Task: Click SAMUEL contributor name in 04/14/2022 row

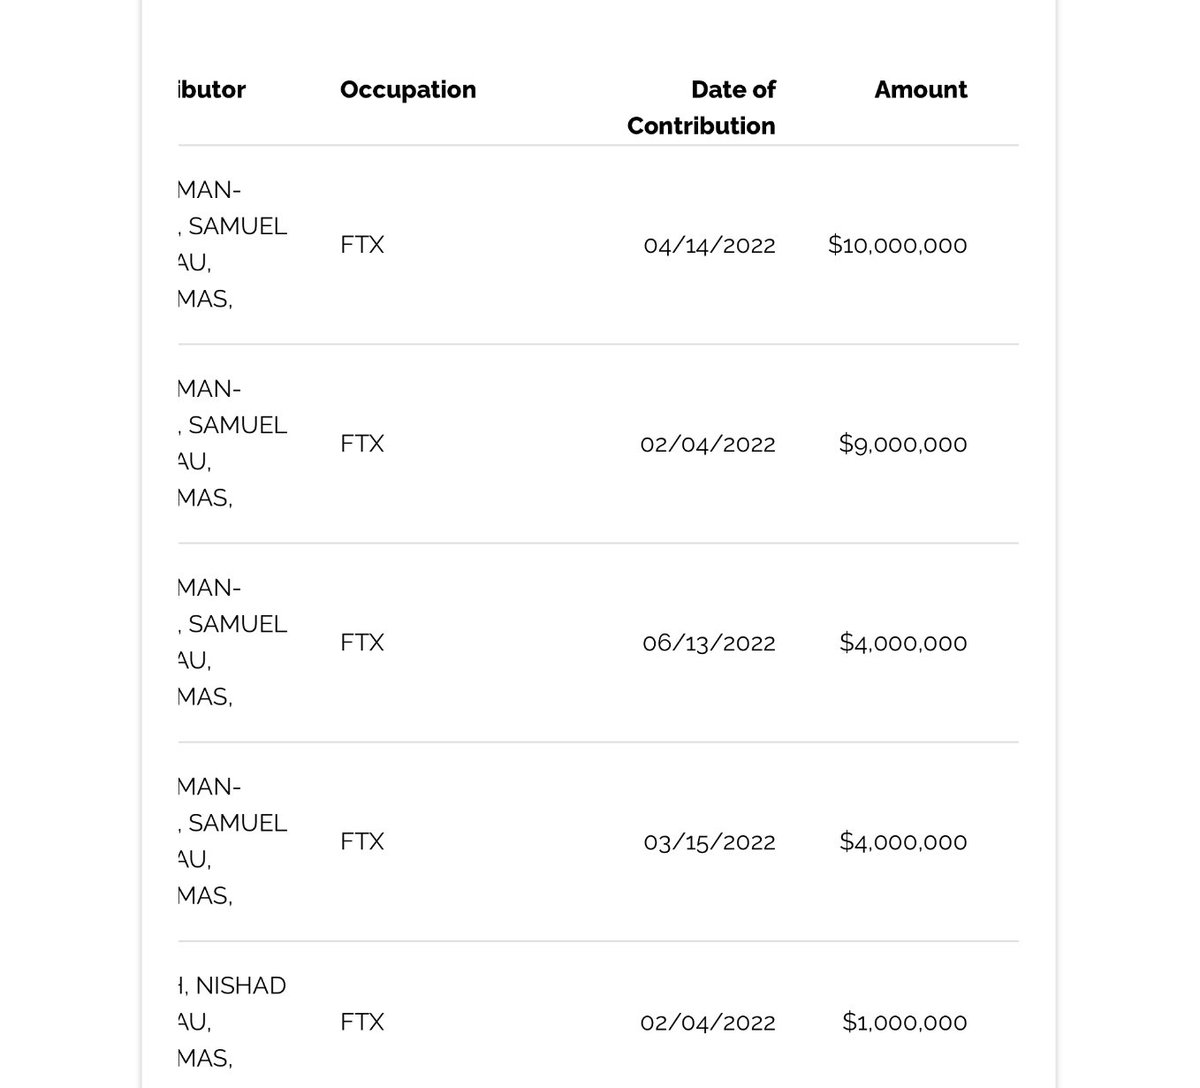Action: (x=236, y=227)
